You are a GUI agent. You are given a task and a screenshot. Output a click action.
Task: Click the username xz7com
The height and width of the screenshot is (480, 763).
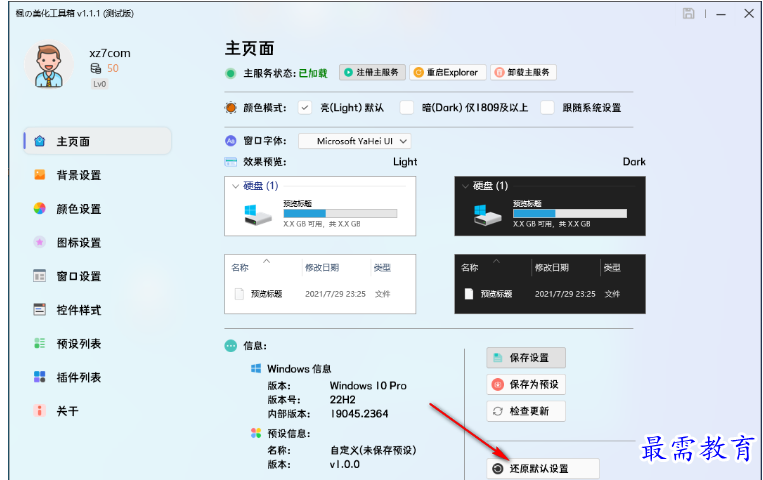coord(110,53)
